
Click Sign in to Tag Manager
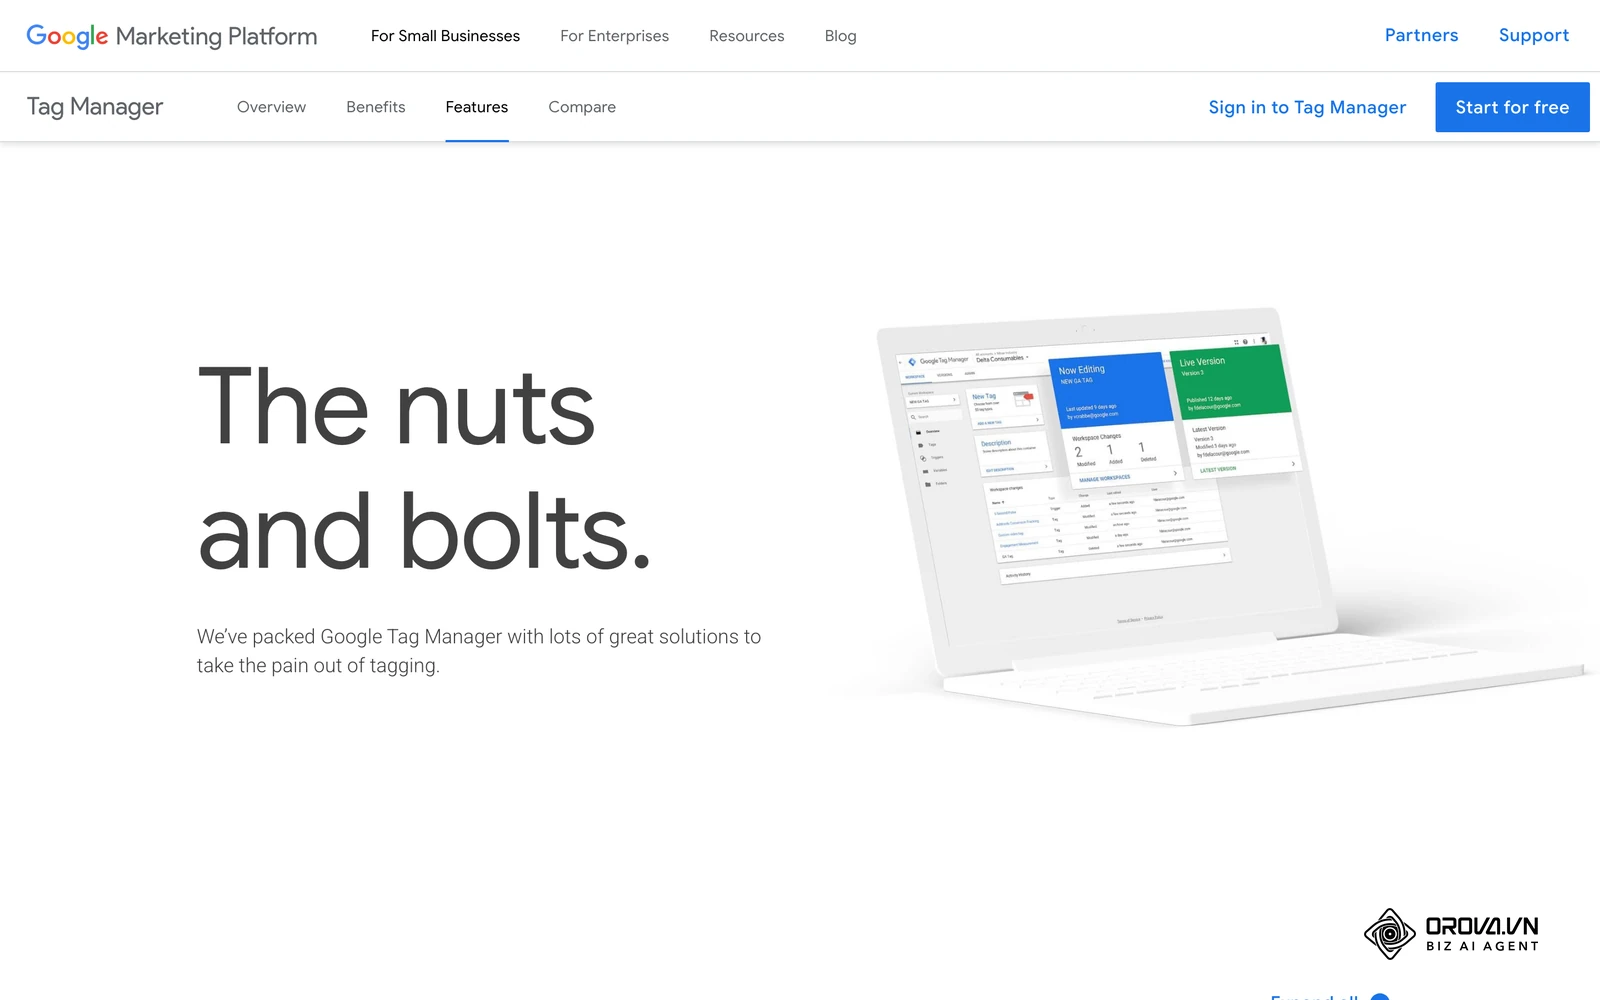pos(1307,107)
